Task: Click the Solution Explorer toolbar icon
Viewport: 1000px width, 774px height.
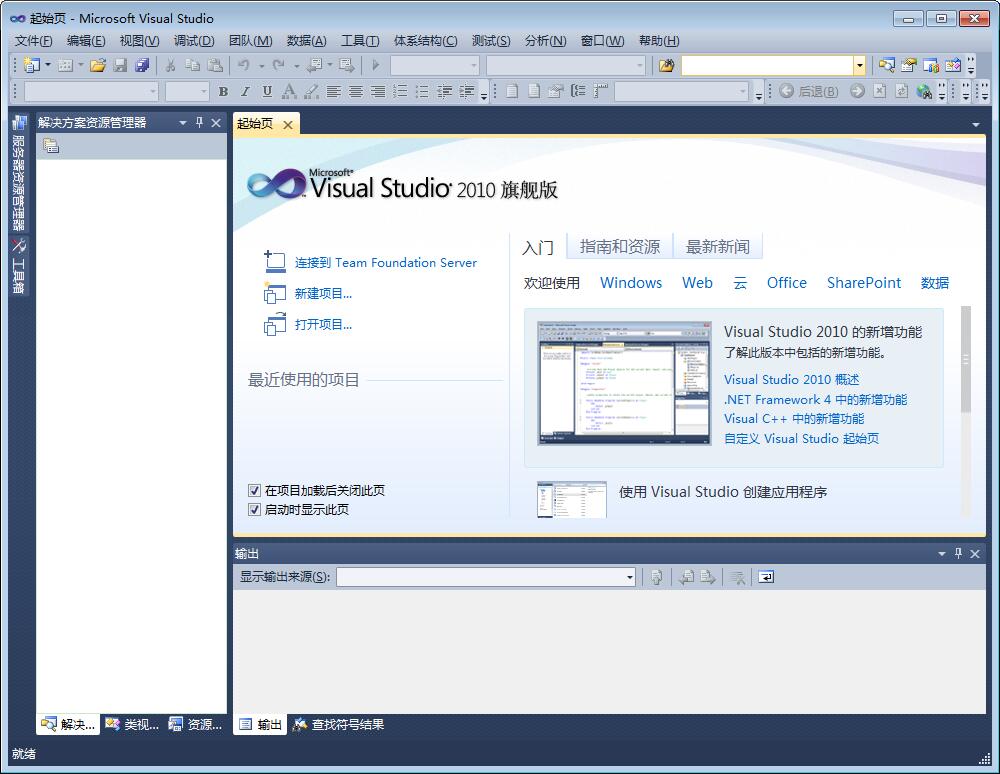Action: point(886,65)
